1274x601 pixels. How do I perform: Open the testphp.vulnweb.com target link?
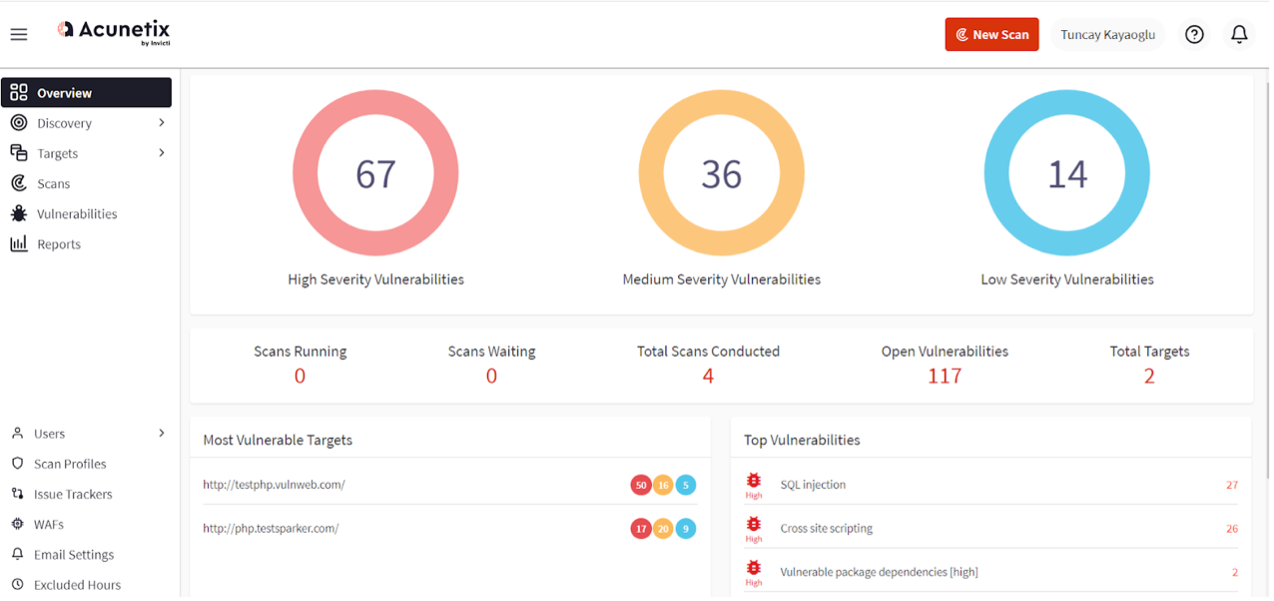click(x=274, y=485)
